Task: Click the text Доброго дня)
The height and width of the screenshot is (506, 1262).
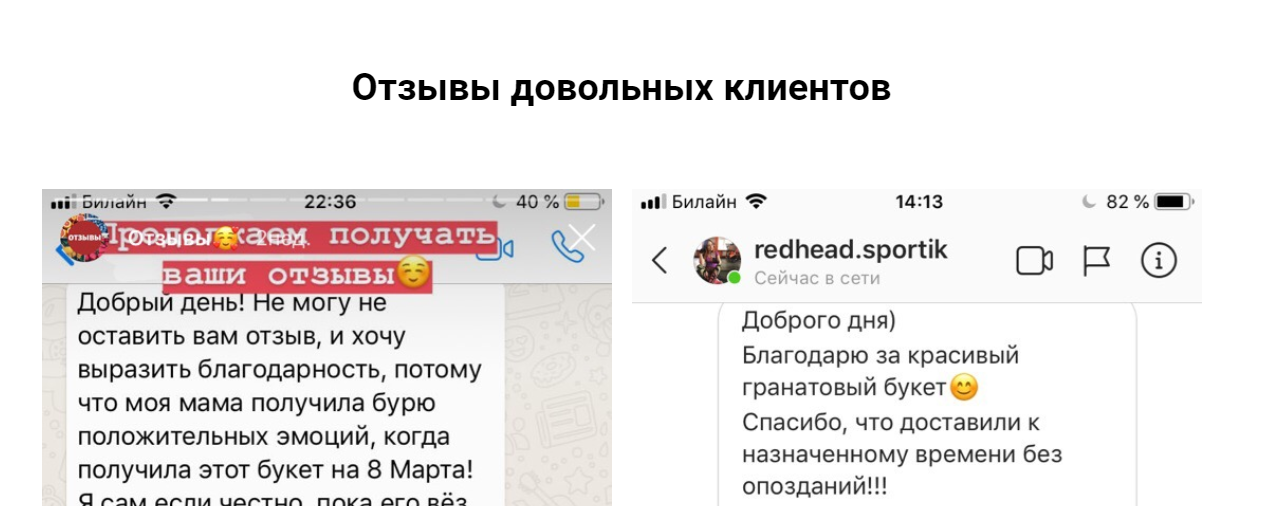Action: click(819, 320)
